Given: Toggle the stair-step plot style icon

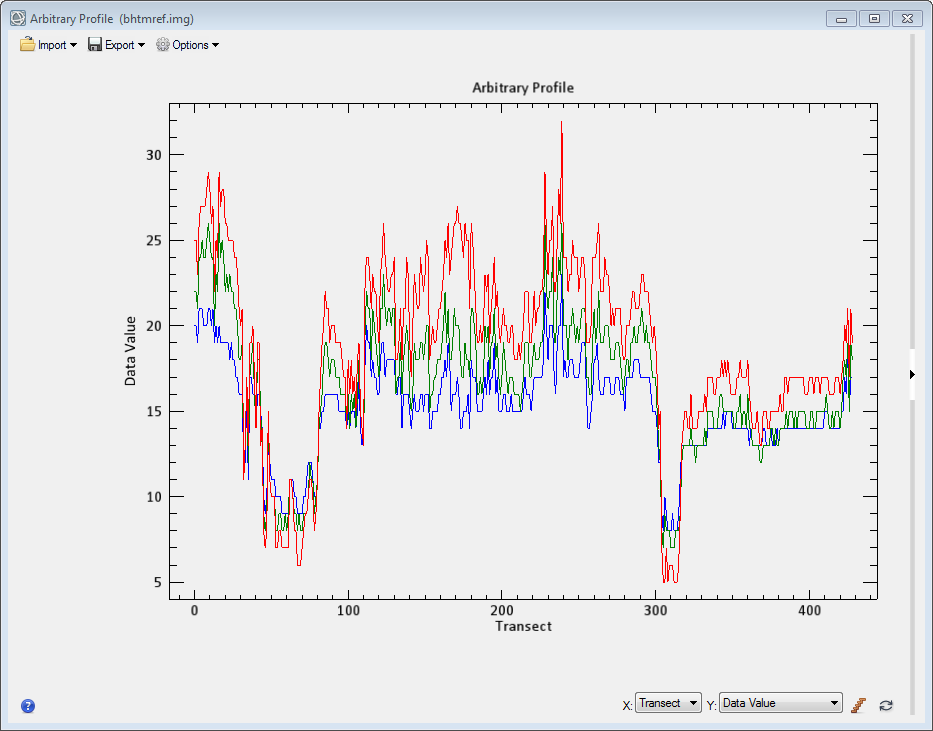Looking at the screenshot, I should [x=858, y=705].
